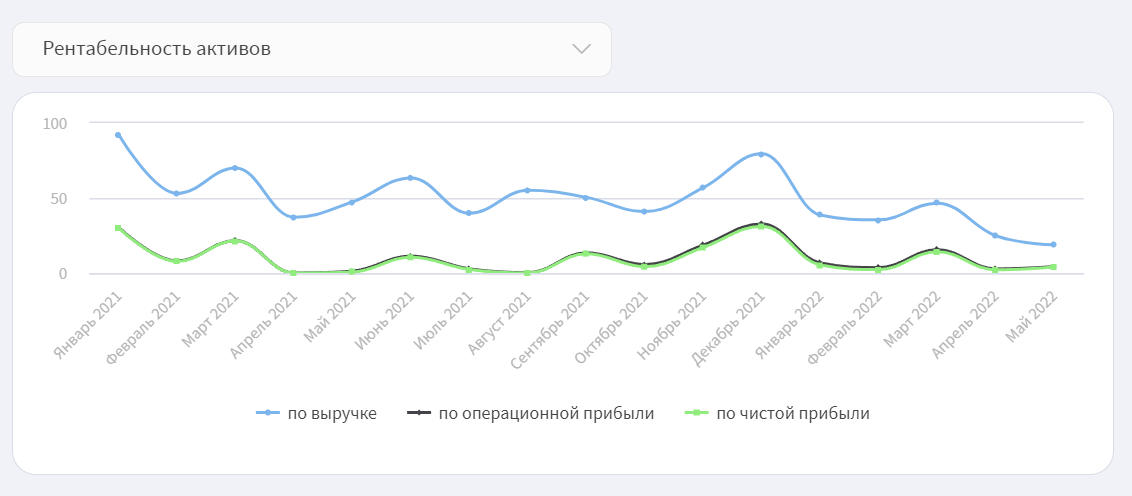Click the Июнь 2021 blue data point

pyautogui.click(x=410, y=178)
